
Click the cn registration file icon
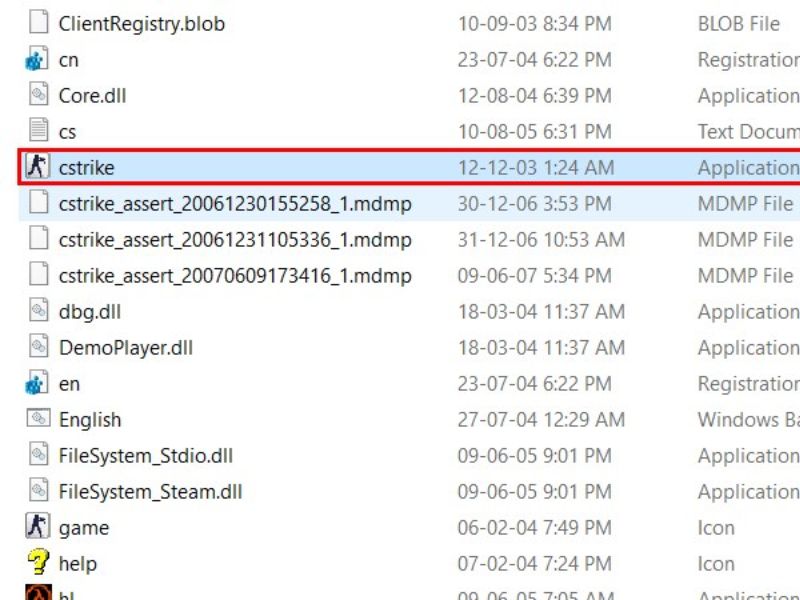(x=37, y=59)
